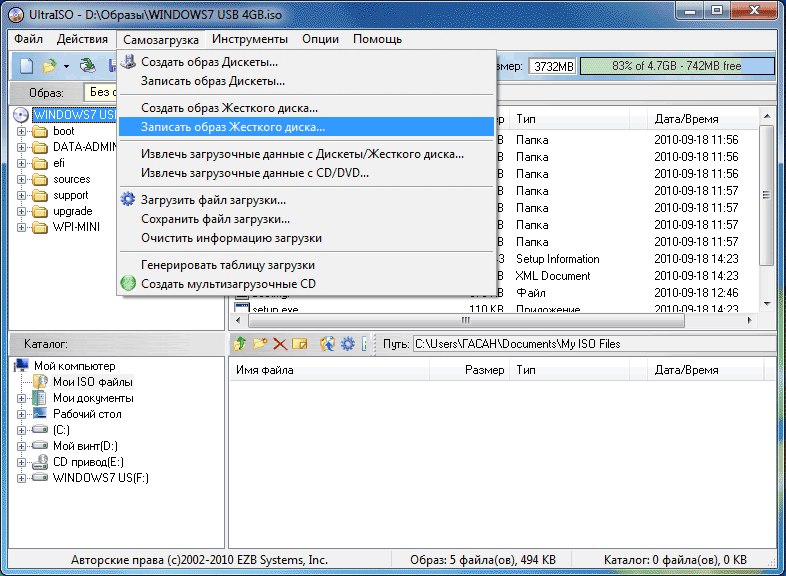Choose Записать образ Жесткого диска
Image resolution: width=786 pixels, height=576 pixels.
tap(306, 127)
